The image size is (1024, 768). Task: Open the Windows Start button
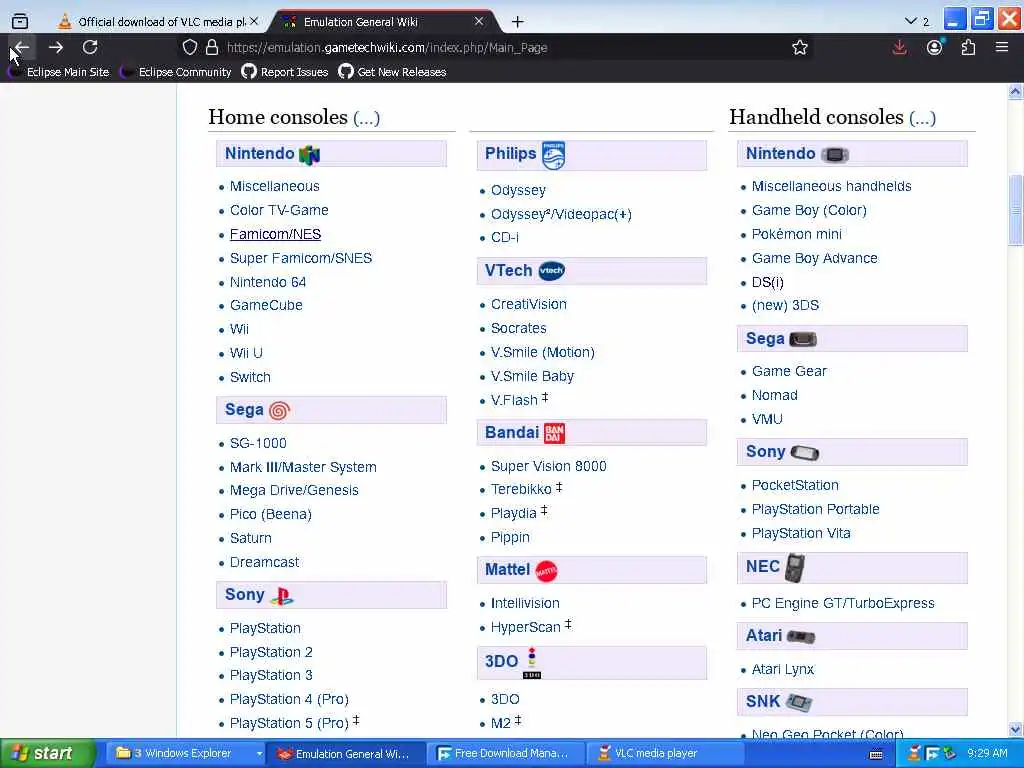click(x=47, y=754)
